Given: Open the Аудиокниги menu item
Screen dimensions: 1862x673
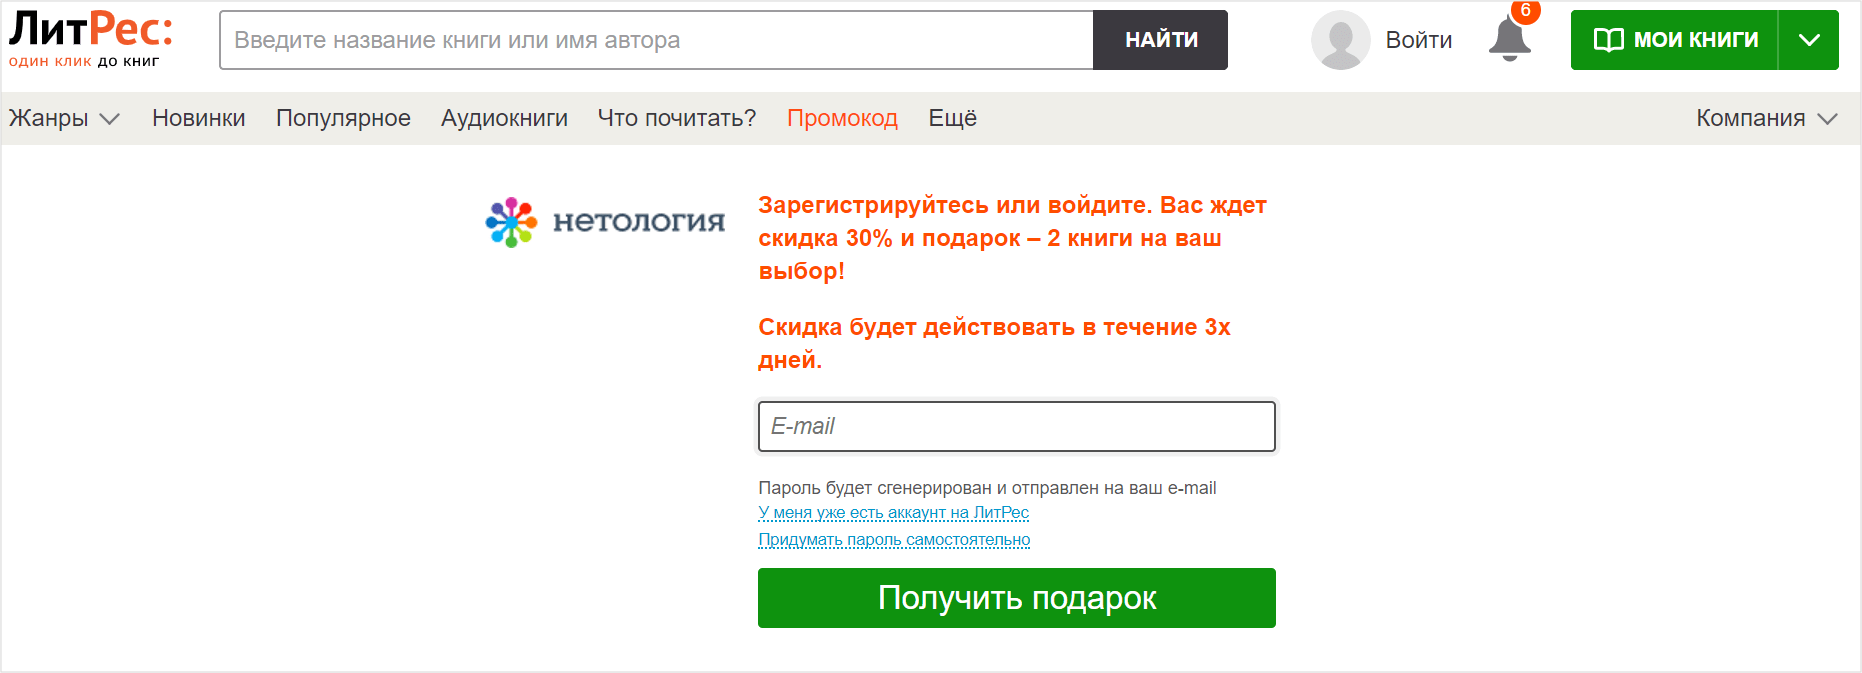Looking at the screenshot, I should click(x=504, y=118).
